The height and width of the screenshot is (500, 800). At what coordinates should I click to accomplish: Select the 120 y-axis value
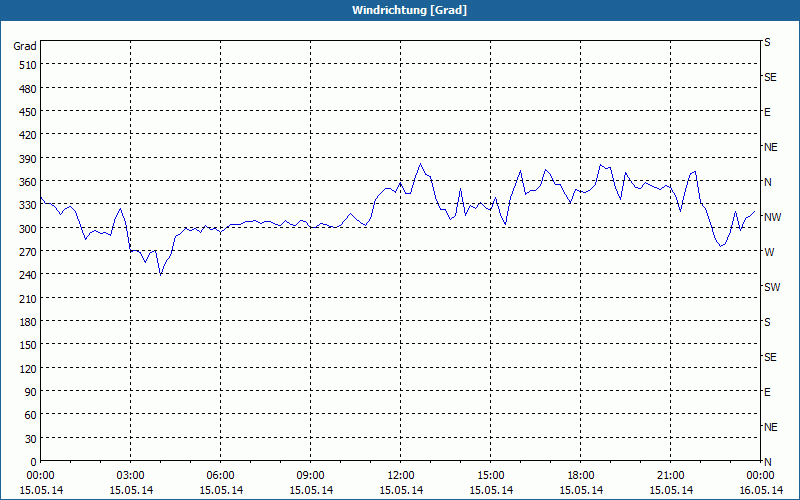pyautogui.click(x=28, y=369)
